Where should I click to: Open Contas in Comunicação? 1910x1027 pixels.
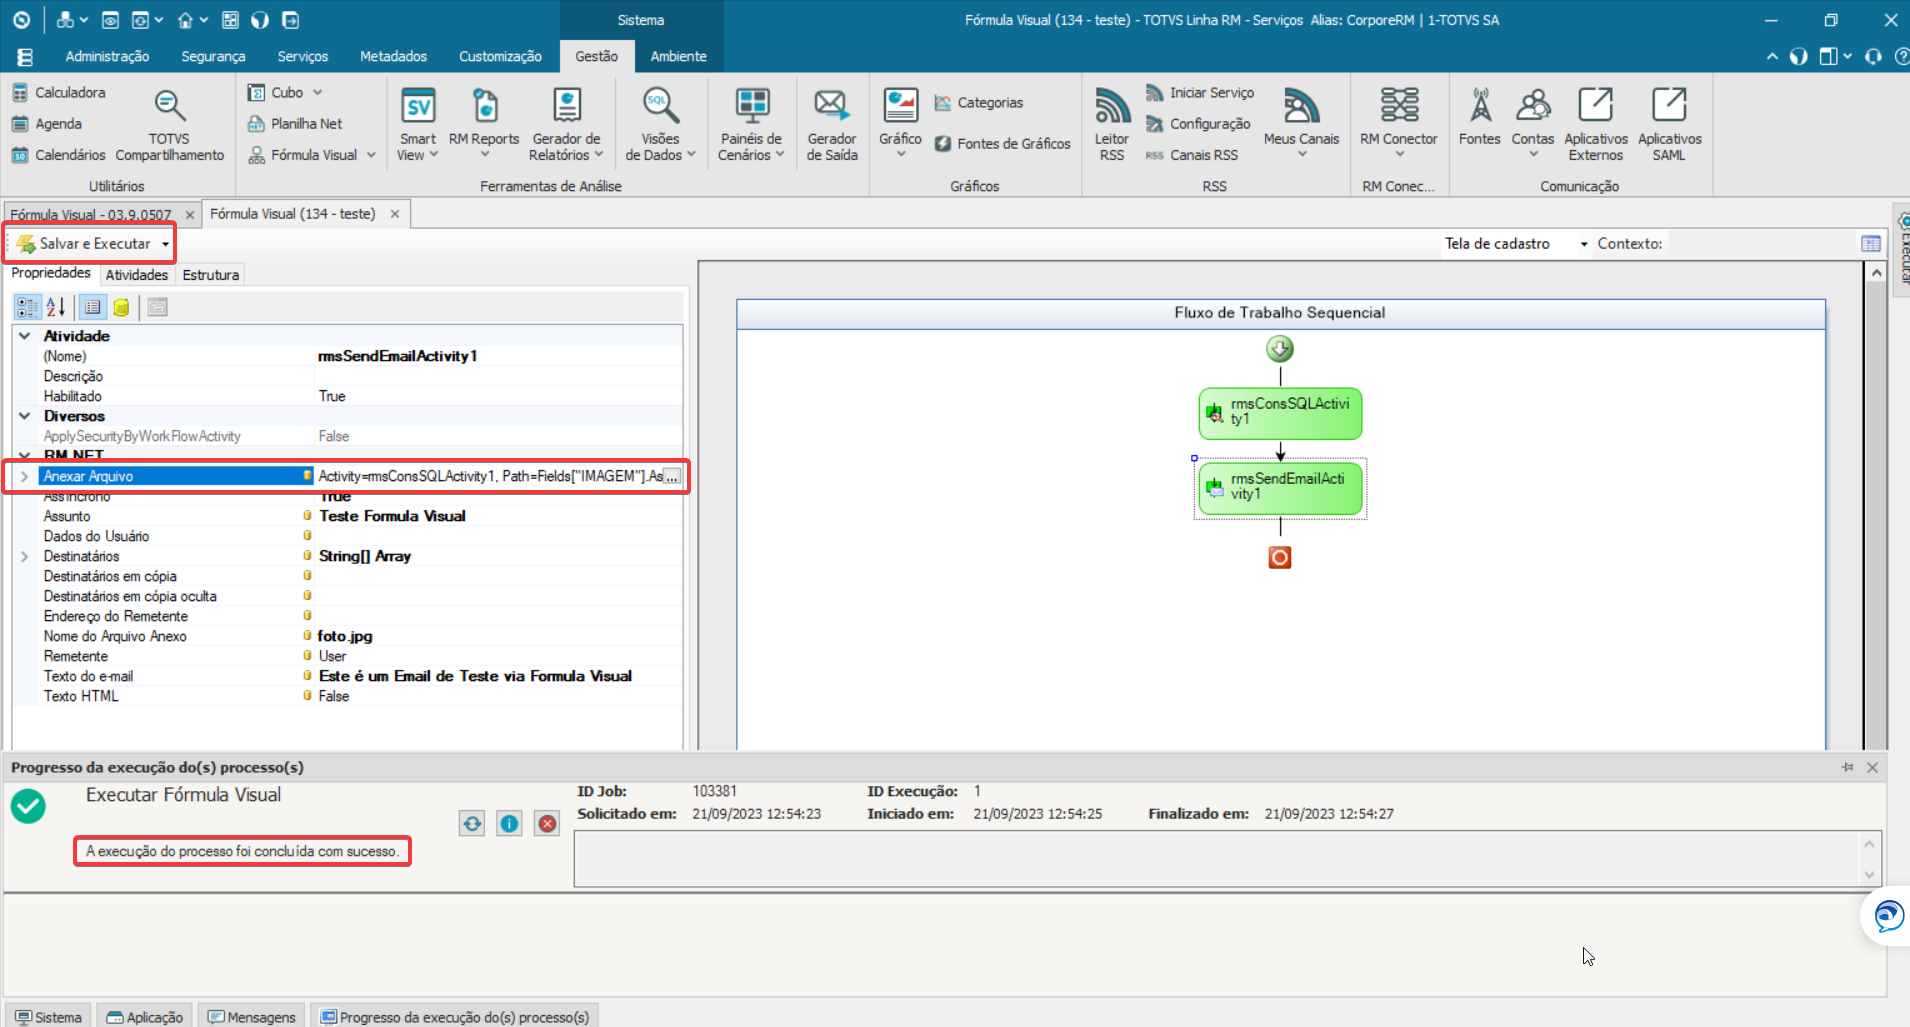click(1532, 124)
